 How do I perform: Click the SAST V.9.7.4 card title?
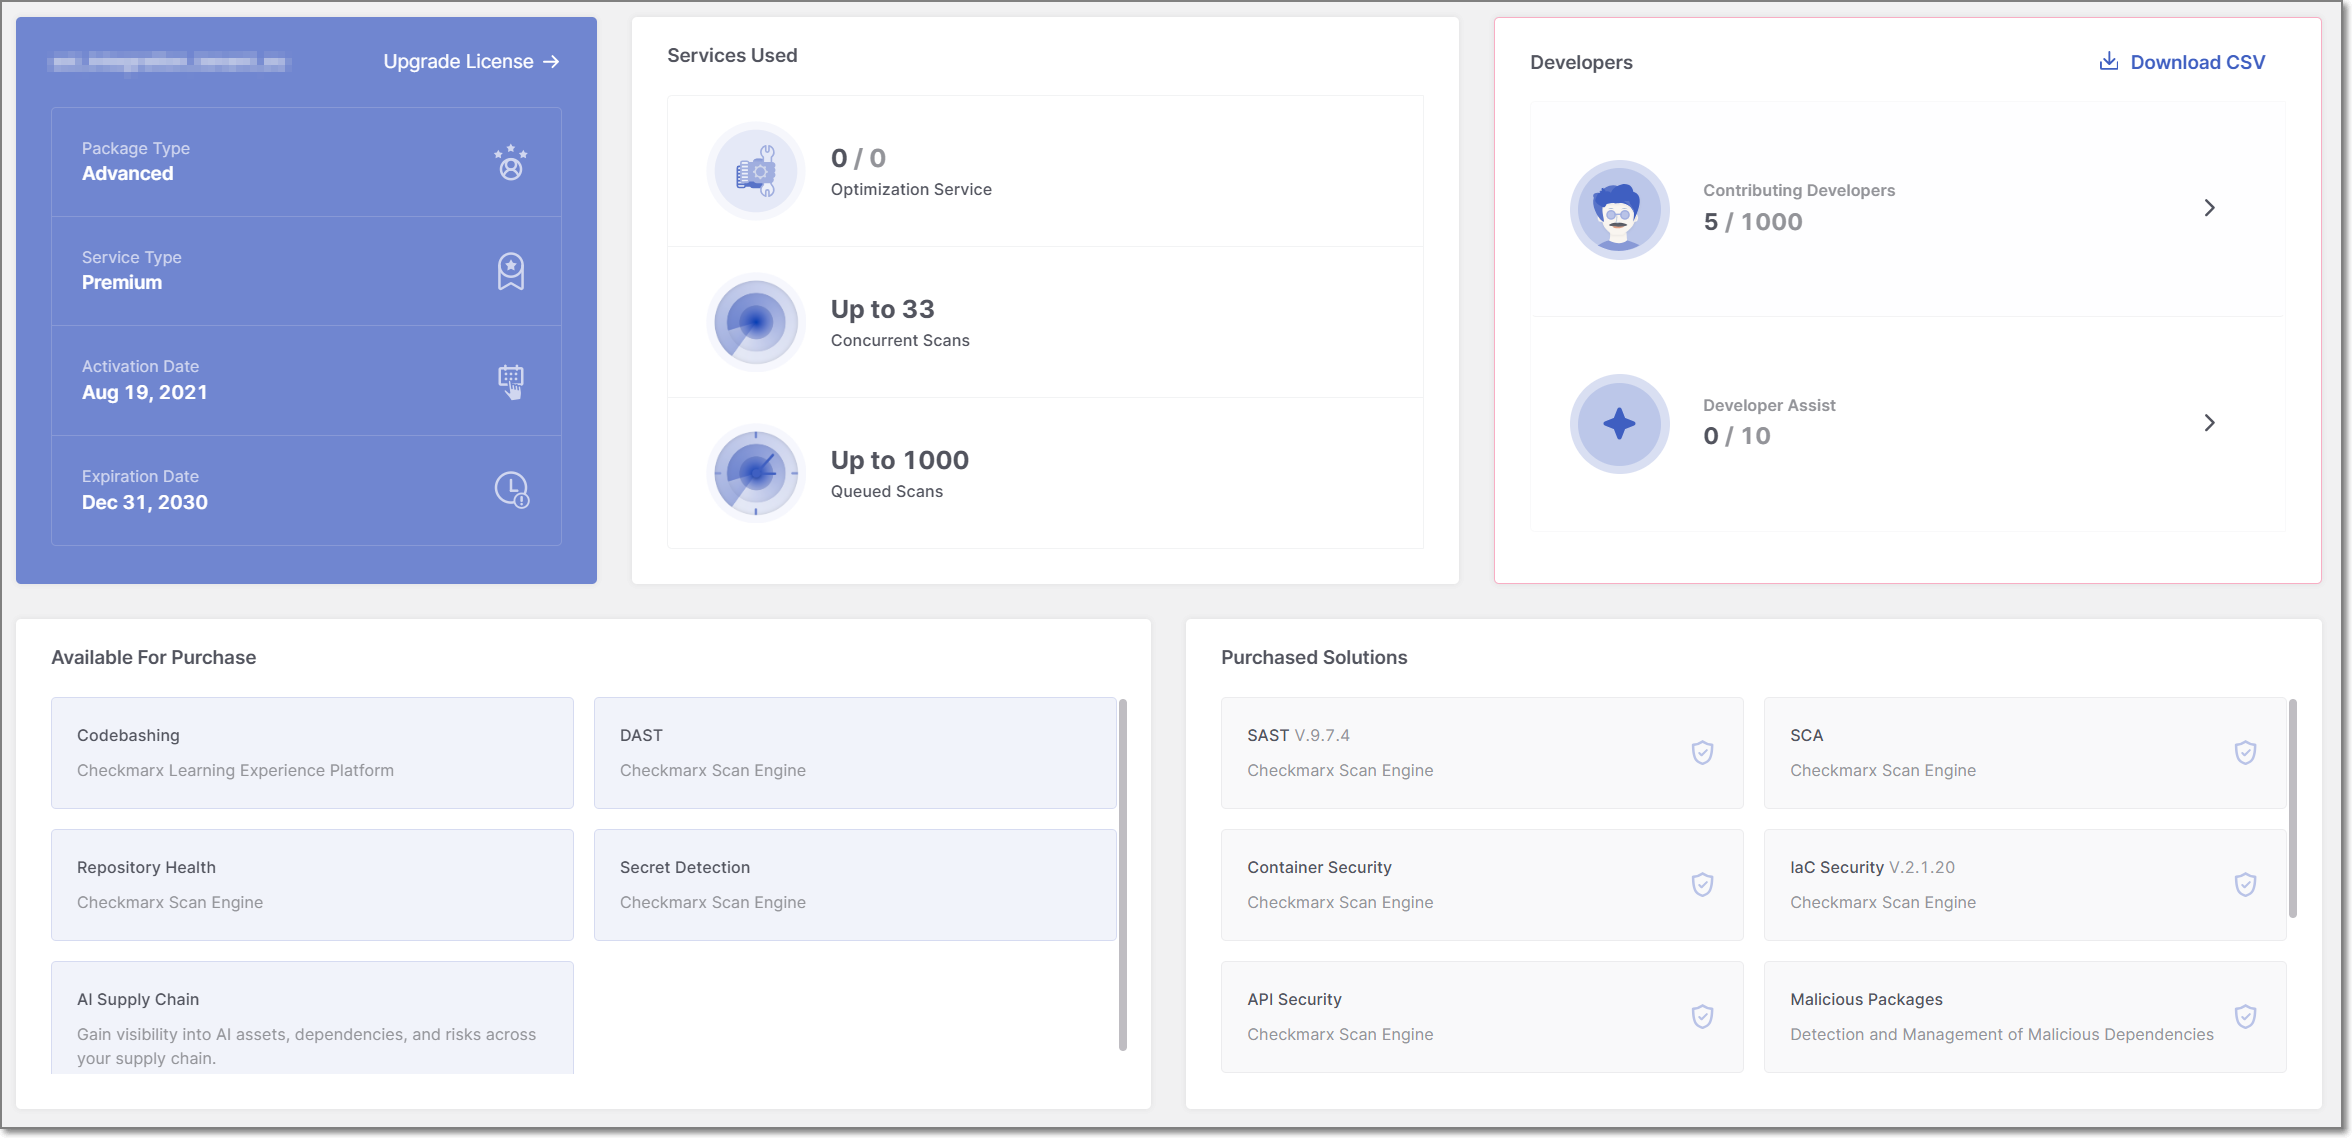(1298, 735)
